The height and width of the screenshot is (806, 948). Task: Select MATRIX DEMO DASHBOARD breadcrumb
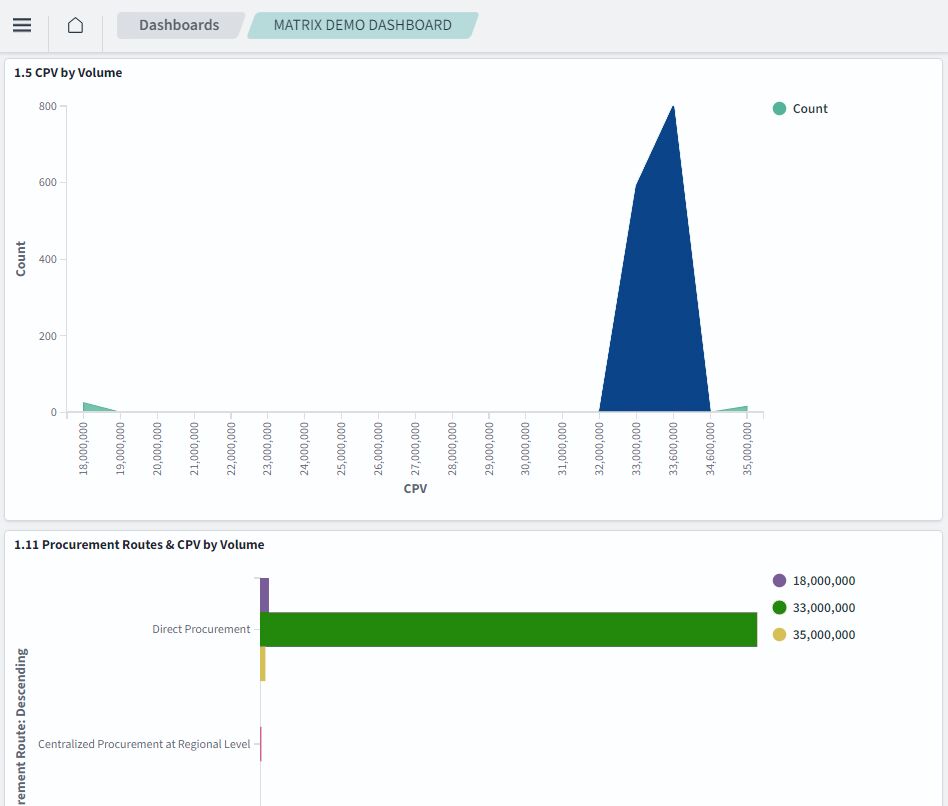(362, 25)
